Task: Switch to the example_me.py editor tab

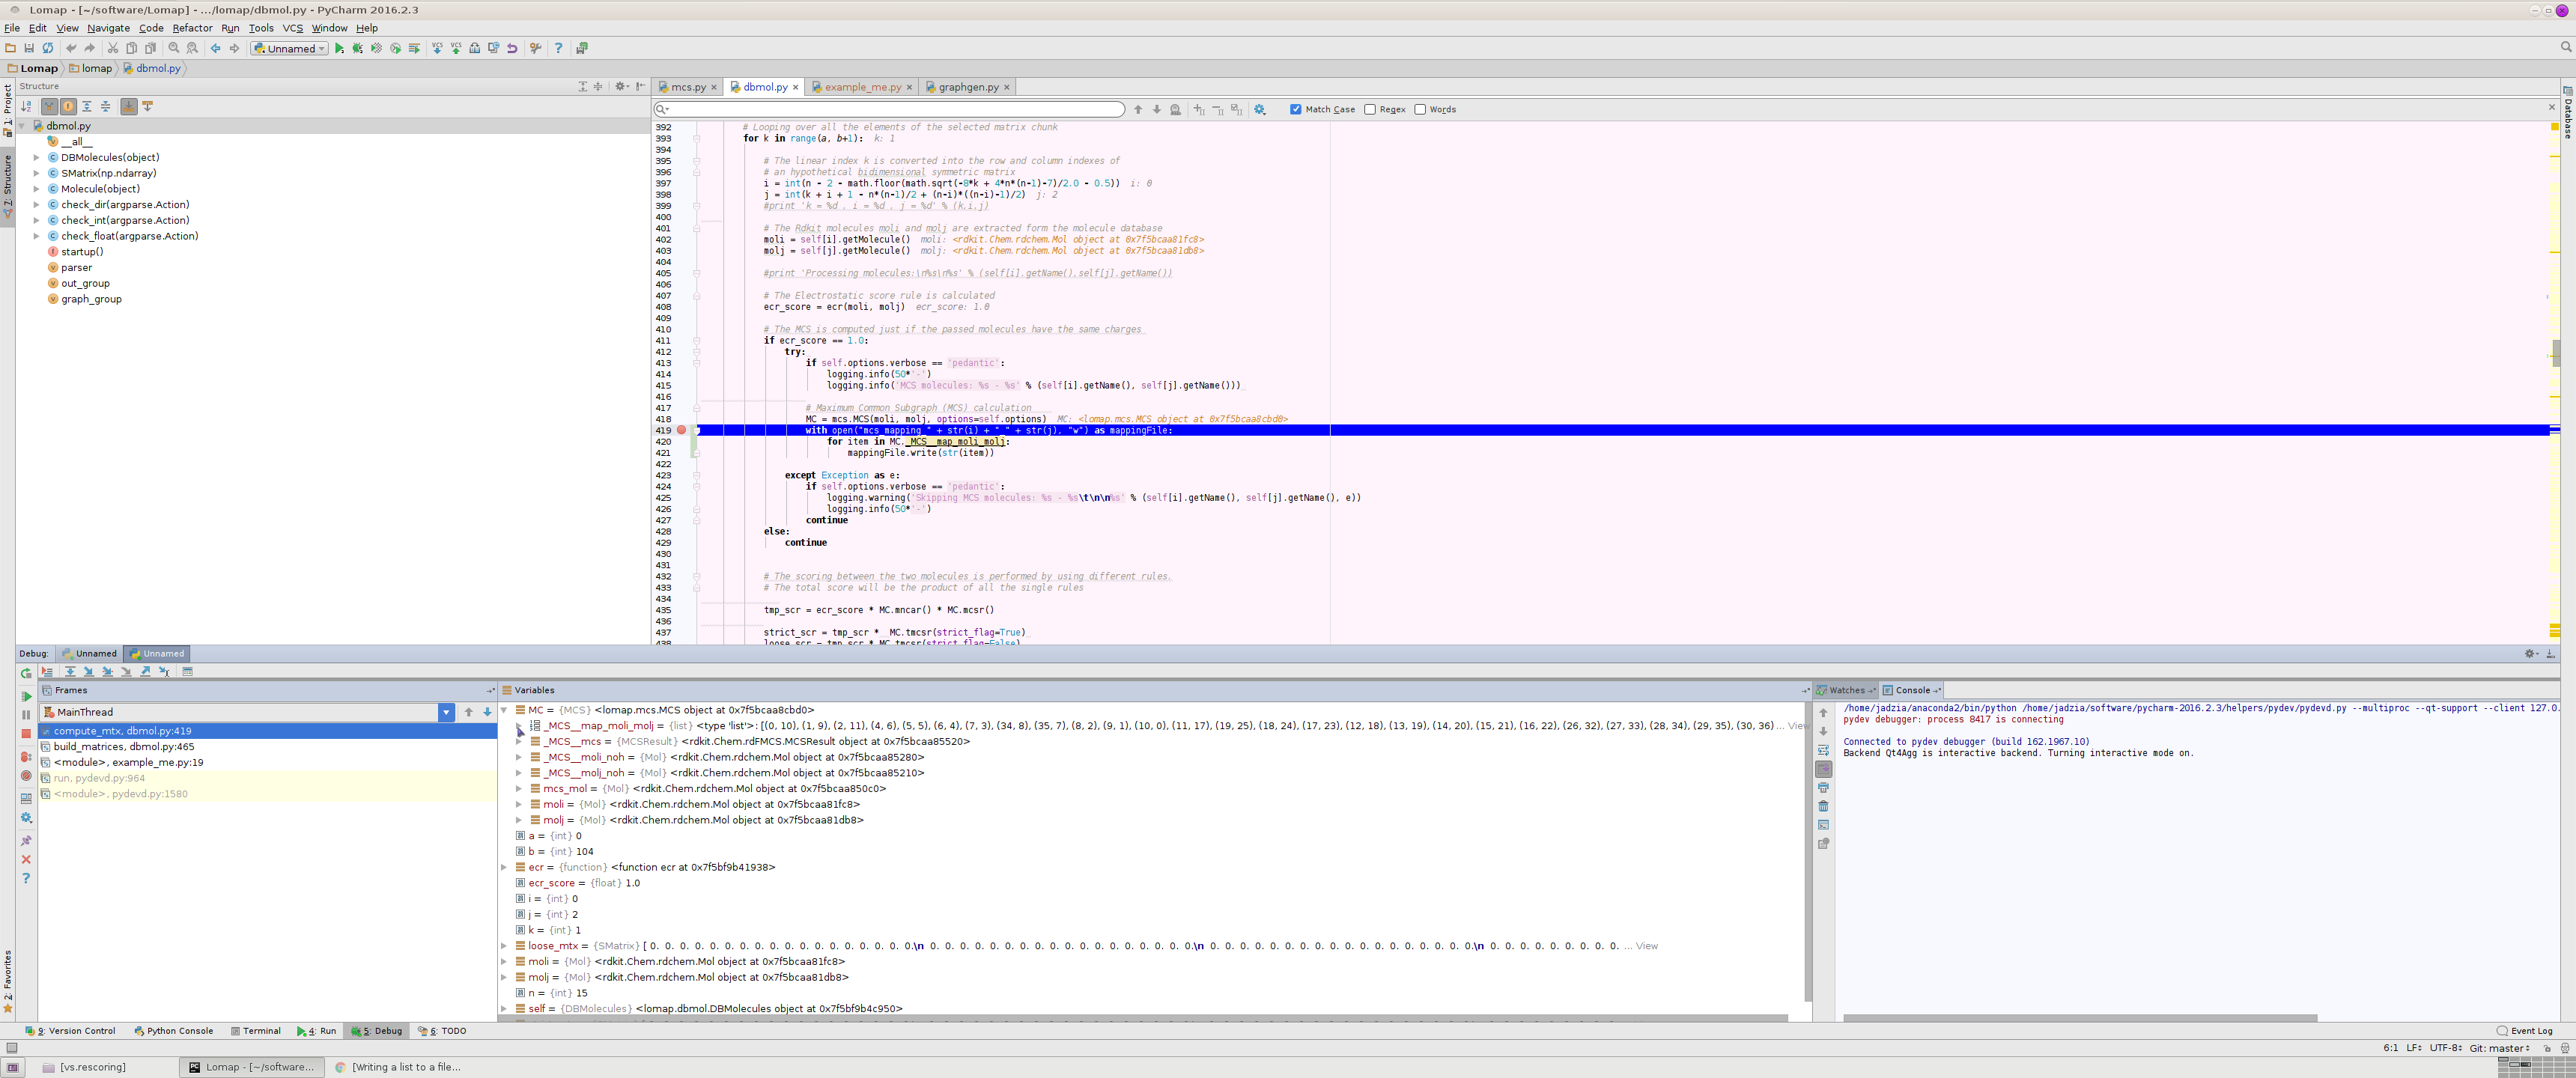Action: (862, 87)
